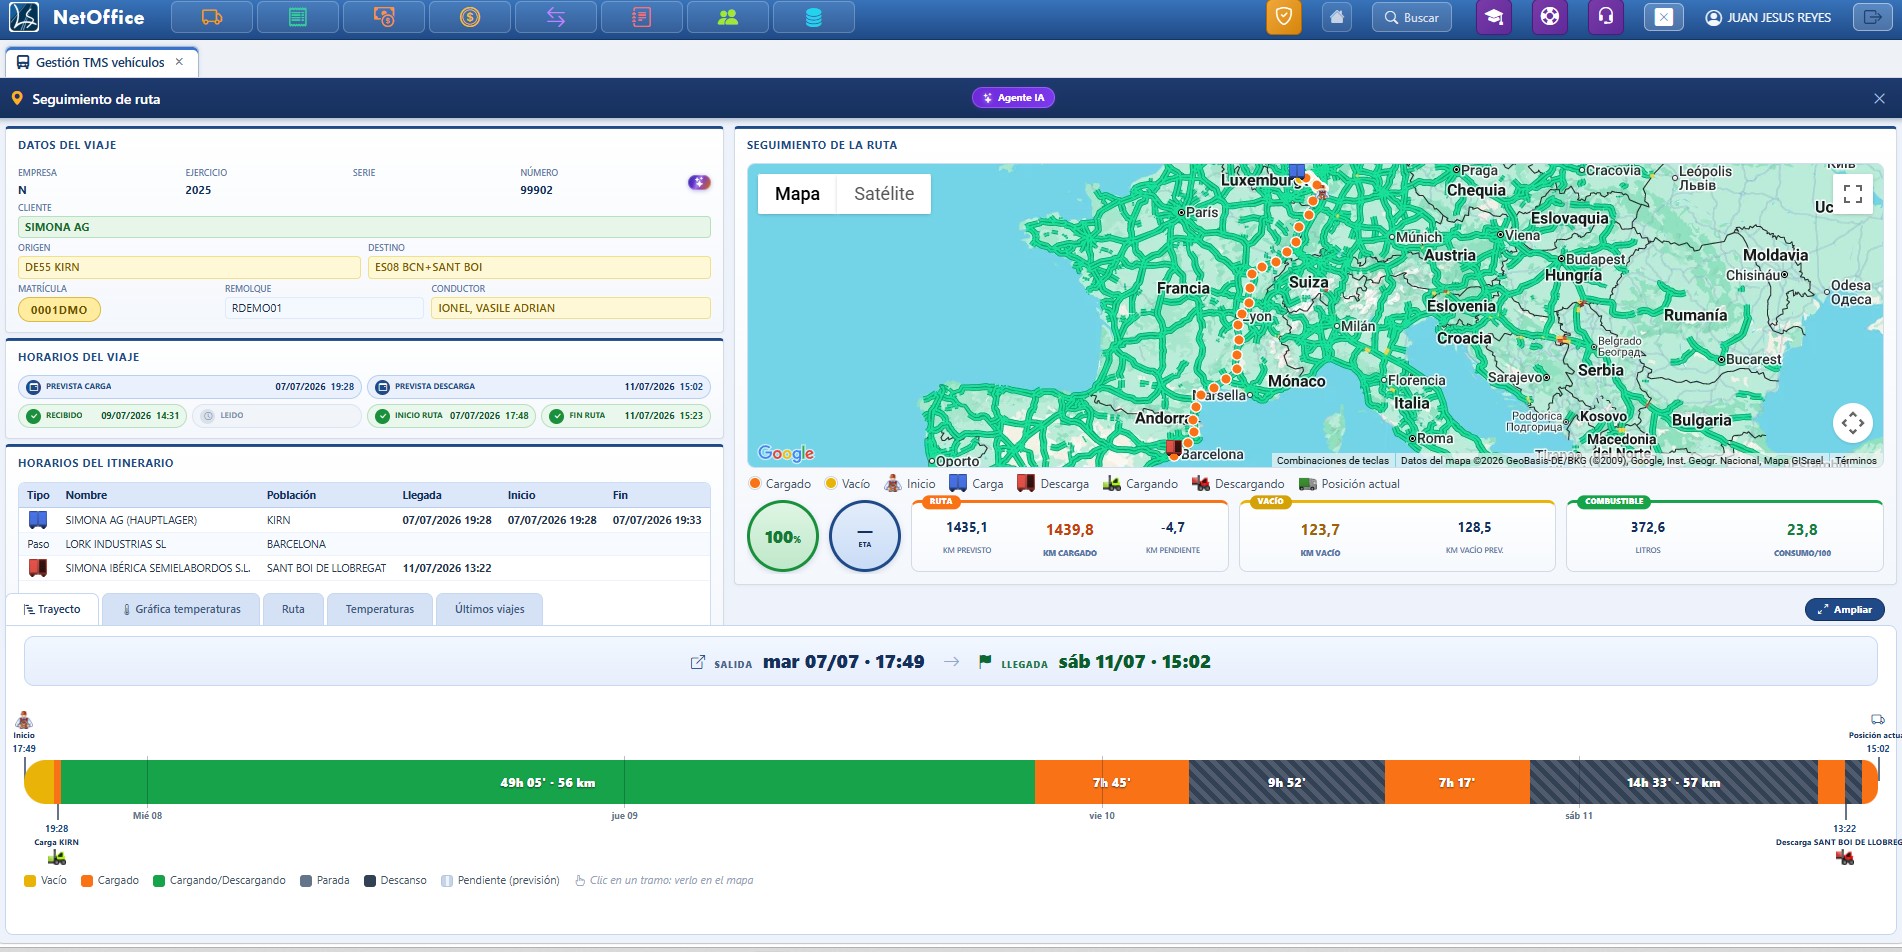Open the Trayecto tab
The height and width of the screenshot is (952, 1902).
coord(52,609)
